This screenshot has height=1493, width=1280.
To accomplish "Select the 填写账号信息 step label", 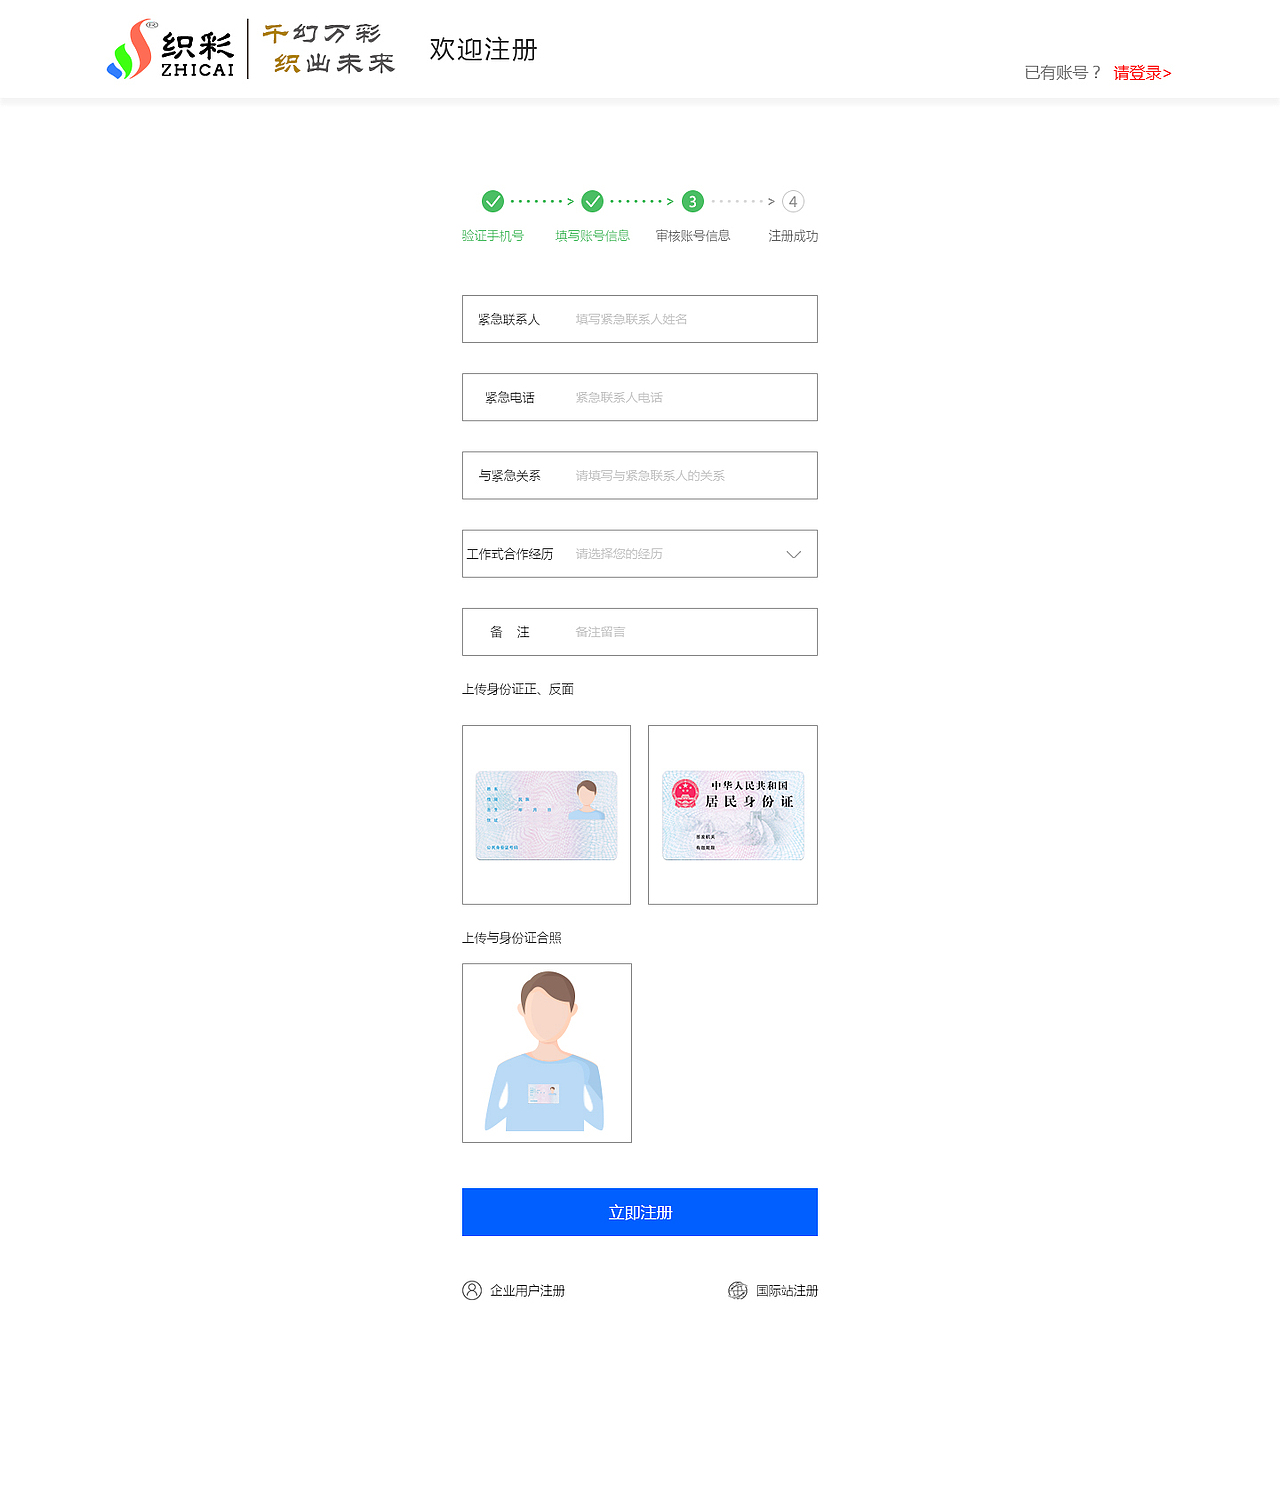I will point(593,236).
